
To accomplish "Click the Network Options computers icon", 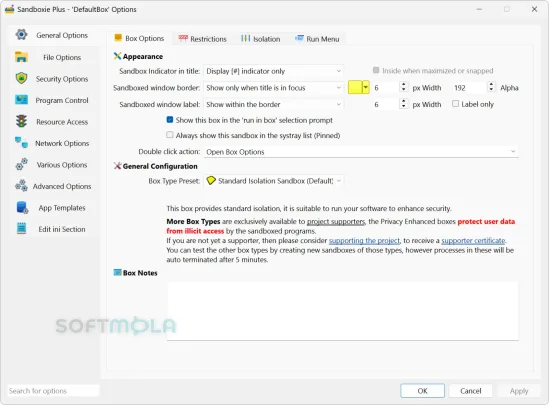I will click(21, 142).
